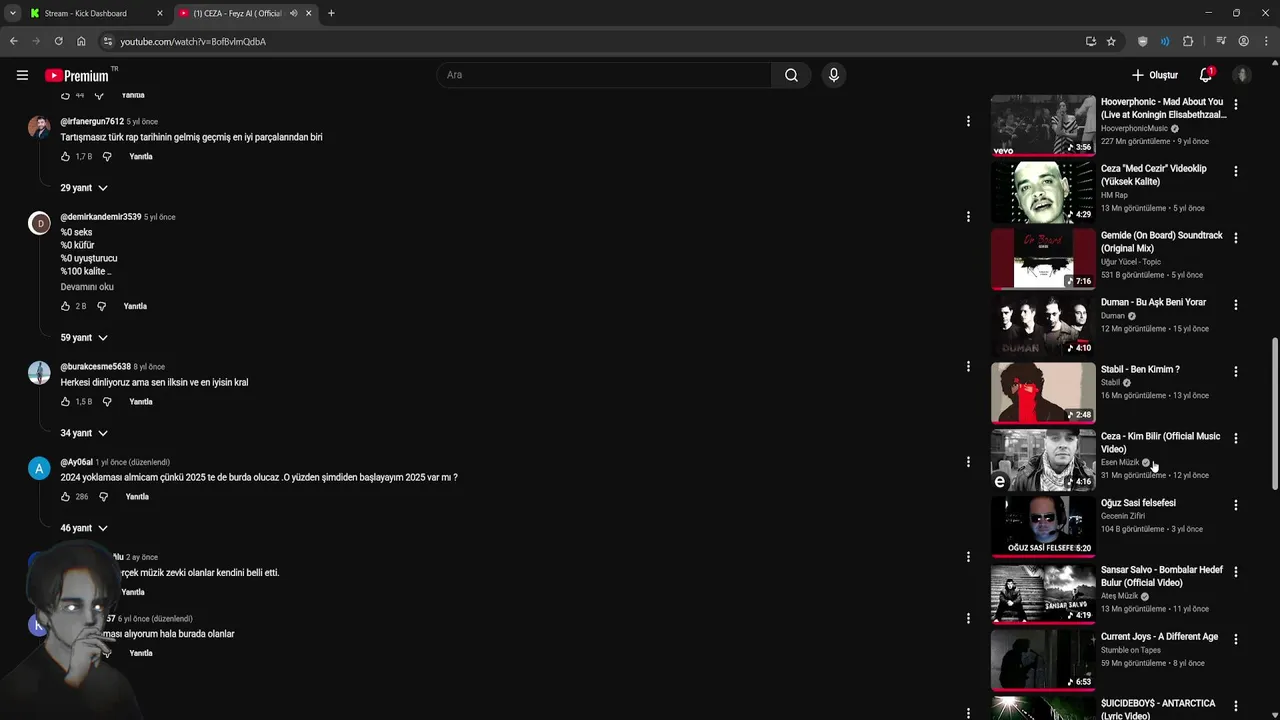Like the comment by @demirkandemir3539
The width and height of the screenshot is (1280, 720).
[66, 306]
